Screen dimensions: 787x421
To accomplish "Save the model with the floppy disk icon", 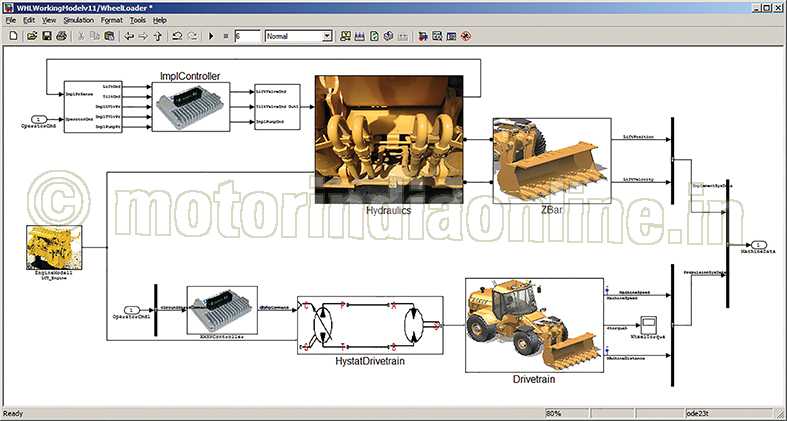I will [x=47, y=36].
